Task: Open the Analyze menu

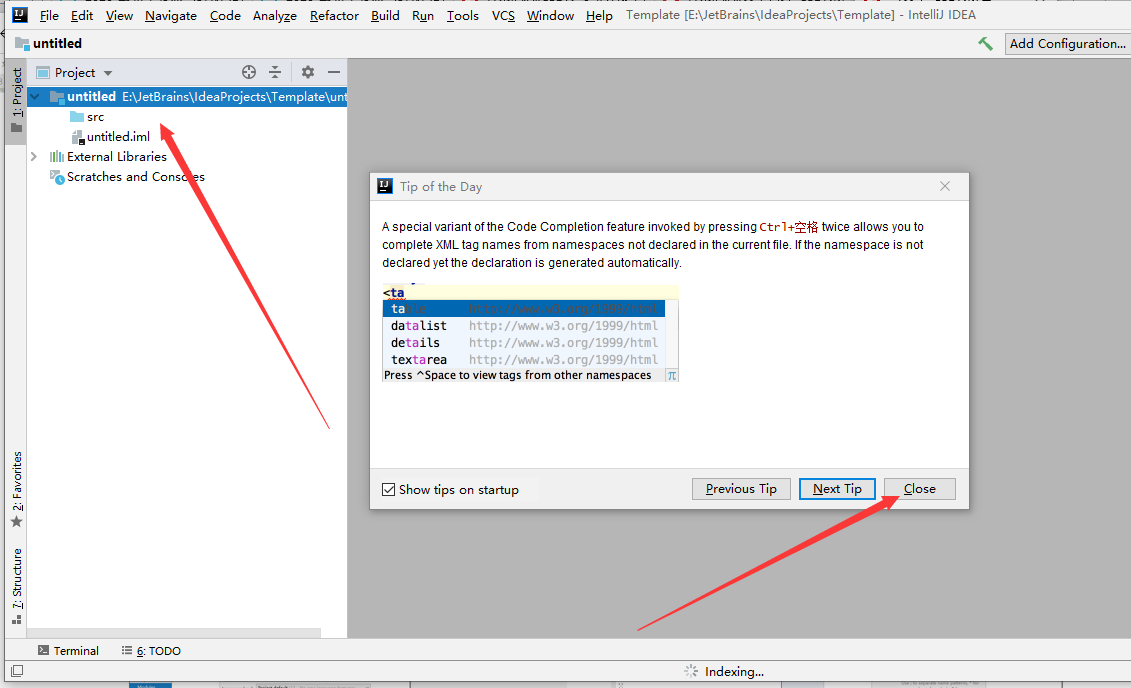Action: coord(275,15)
